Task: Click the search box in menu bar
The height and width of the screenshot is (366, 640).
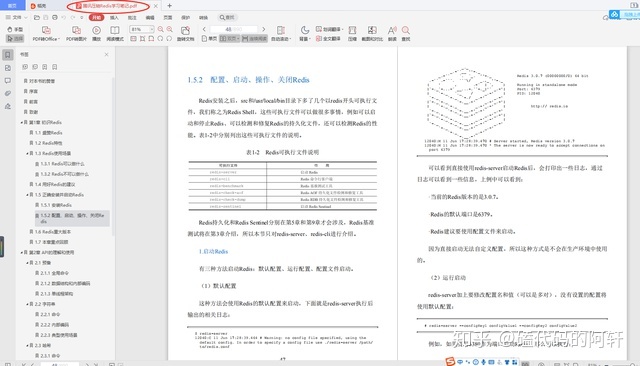Action: (x=227, y=18)
